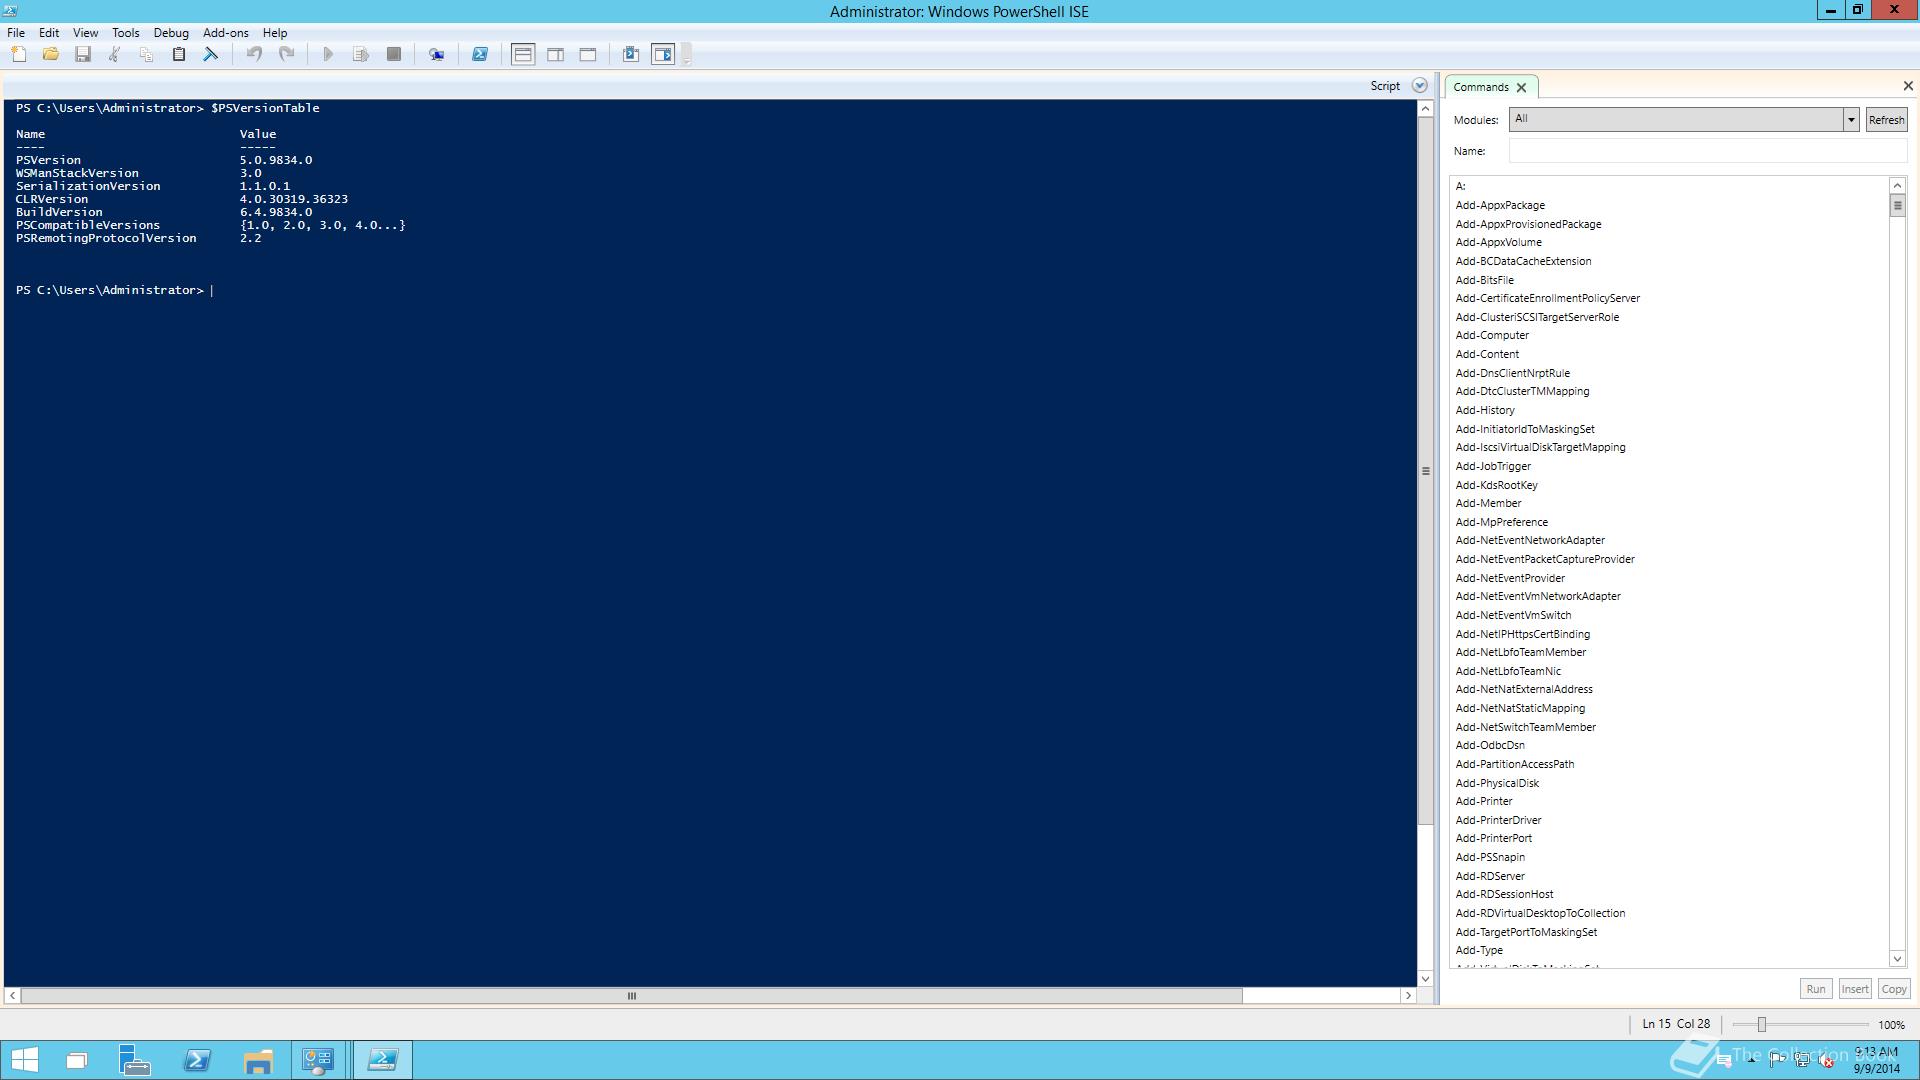Select Add-Content in the commands list
Viewport: 1920px width, 1080px height.
[x=1487, y=355]
